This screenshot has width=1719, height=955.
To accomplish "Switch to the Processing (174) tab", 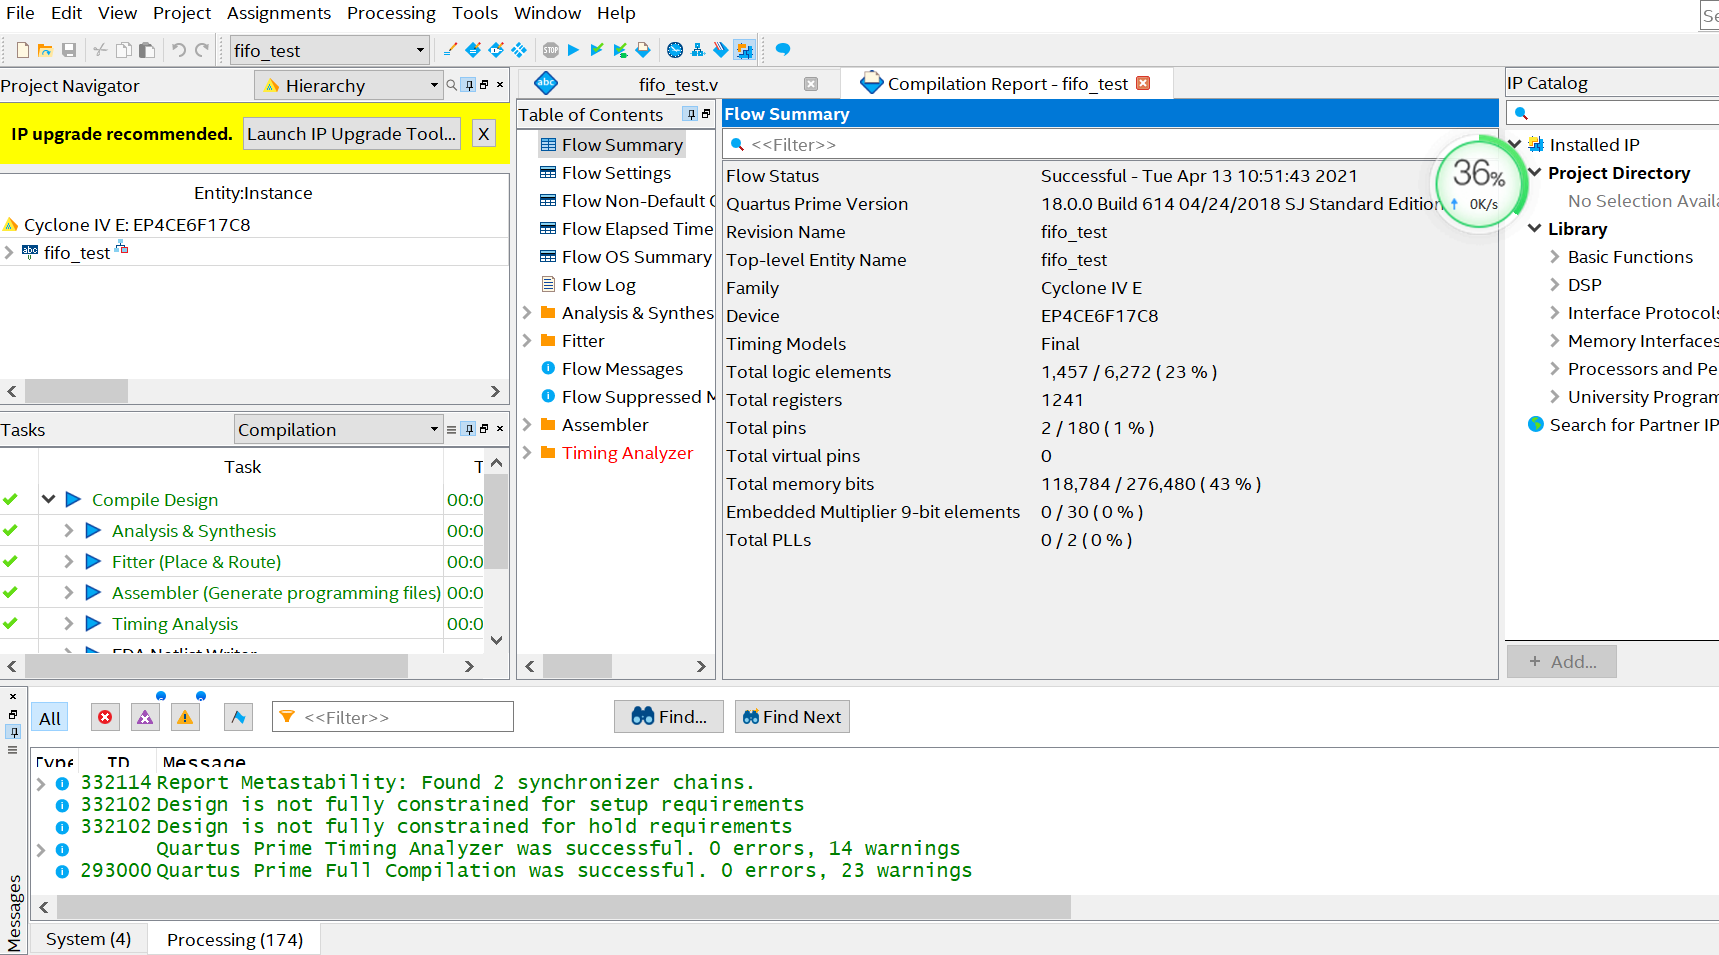I will [235, 940].
